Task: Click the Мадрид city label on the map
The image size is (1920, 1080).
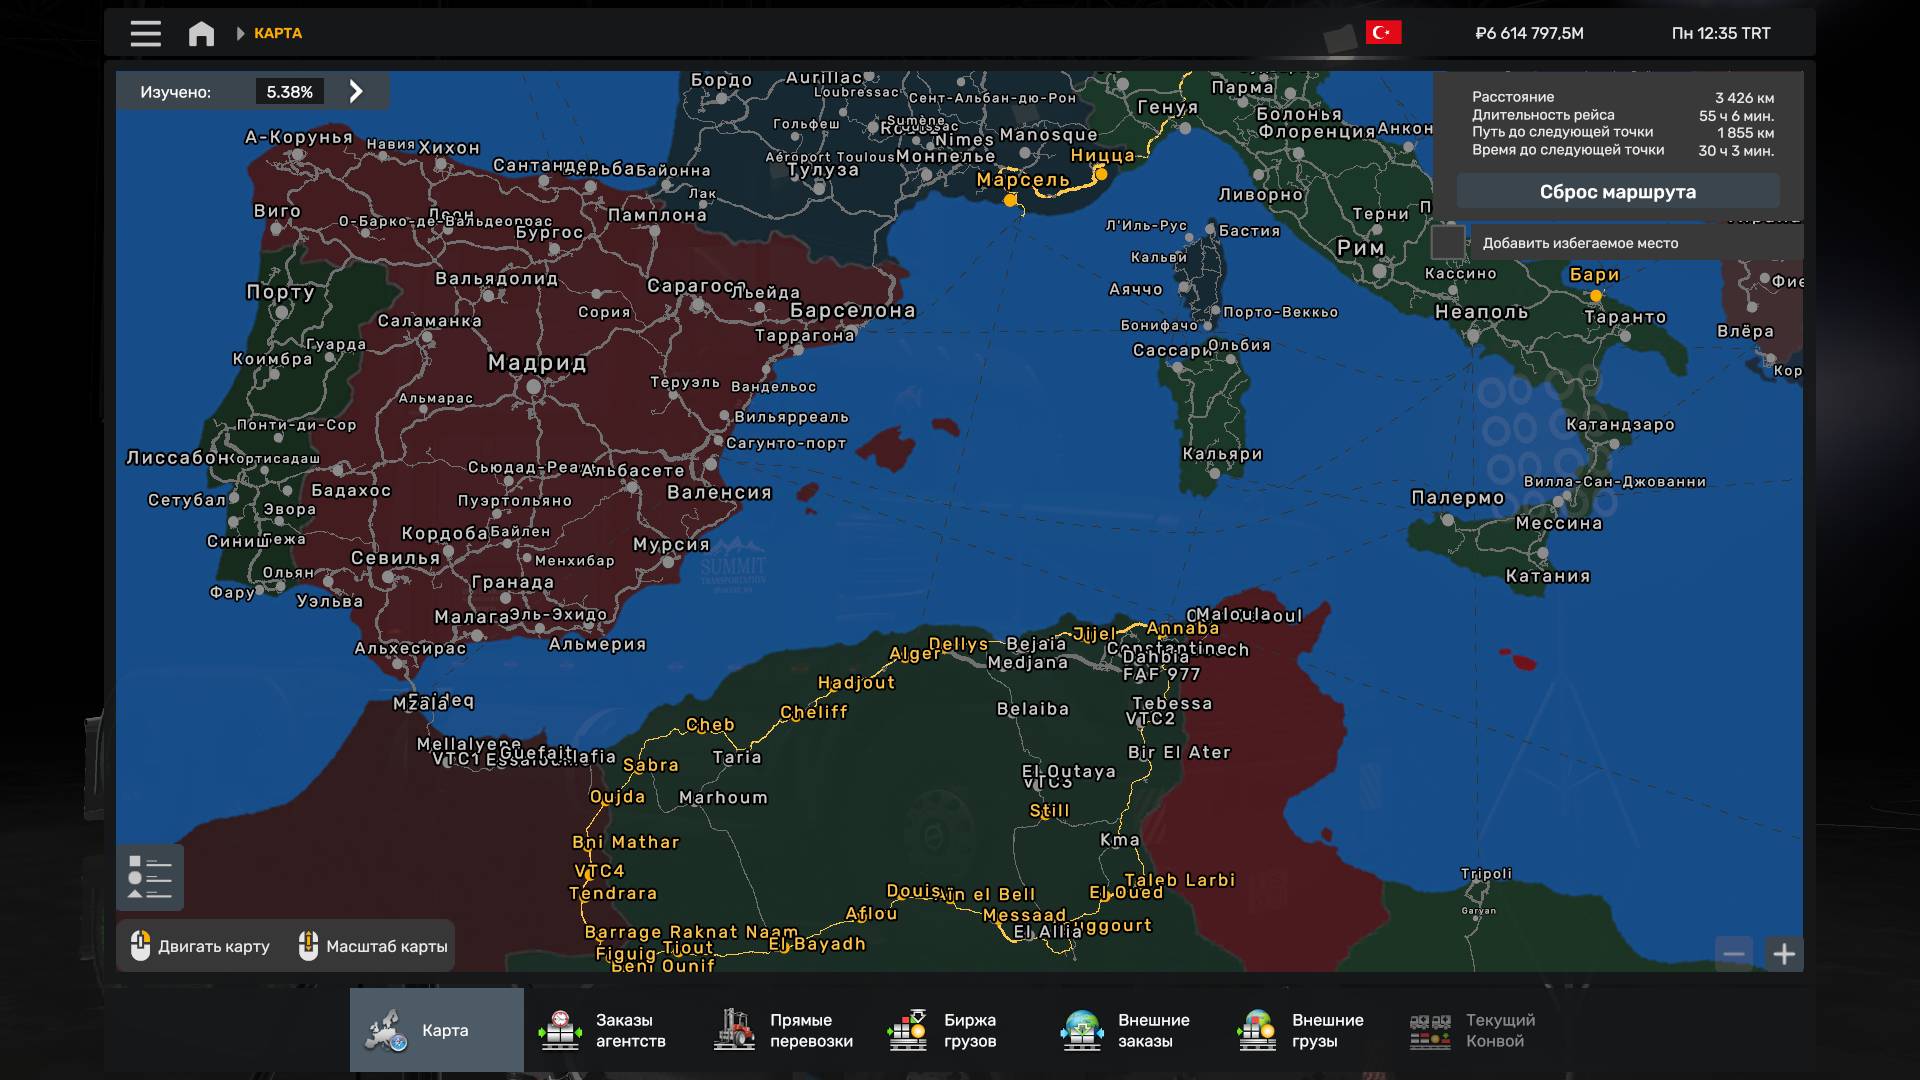Action: click(x=537, y=363)
